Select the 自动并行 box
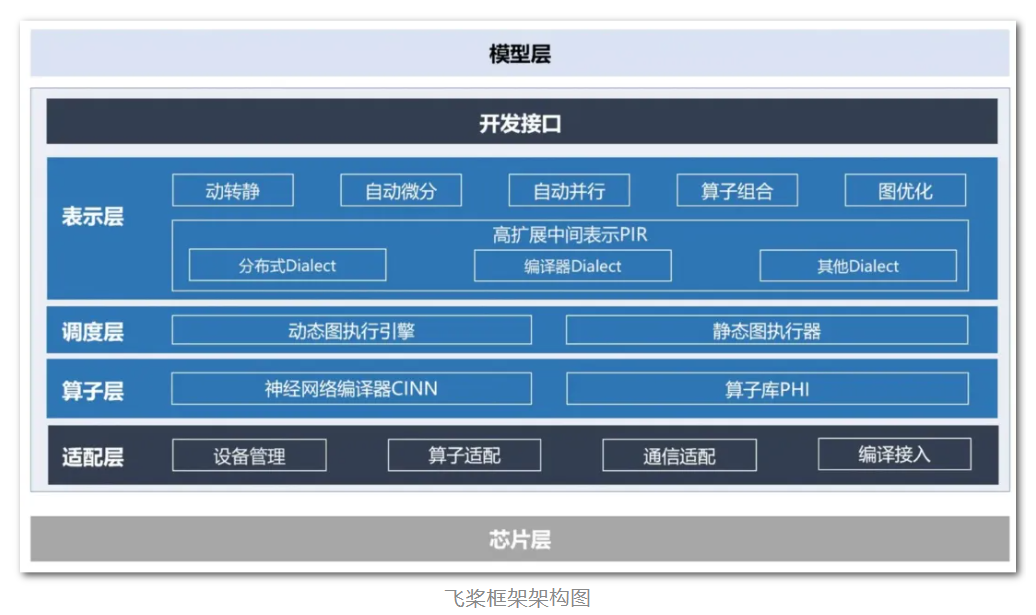The width and height of the screenshot is (1036, 615). [569, 190]
